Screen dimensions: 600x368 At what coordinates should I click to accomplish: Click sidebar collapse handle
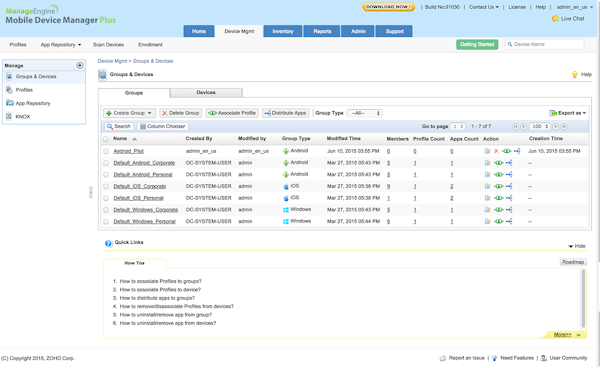pyautogui.click(x=91, y=192)
